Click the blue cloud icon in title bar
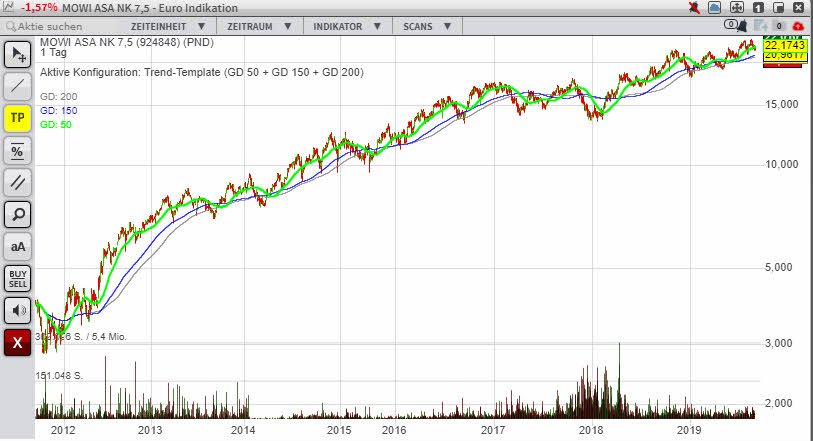 [714, 8]
